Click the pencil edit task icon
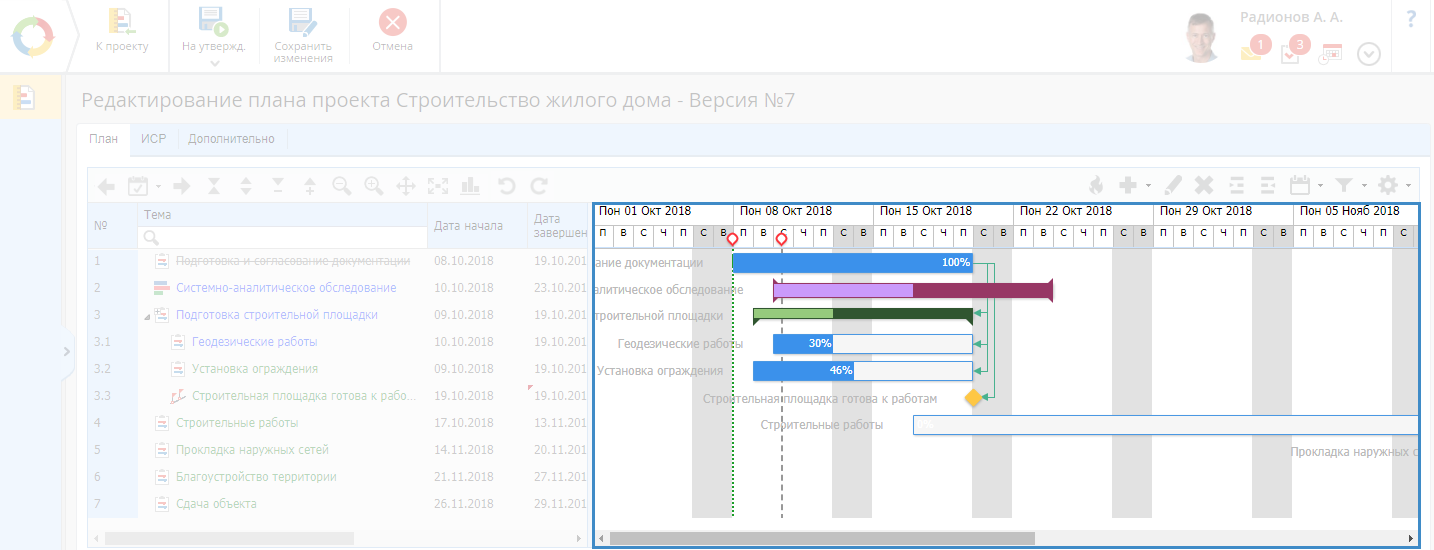Image resolution: width=1434 pixels, height=550 pixels. 1174,185
